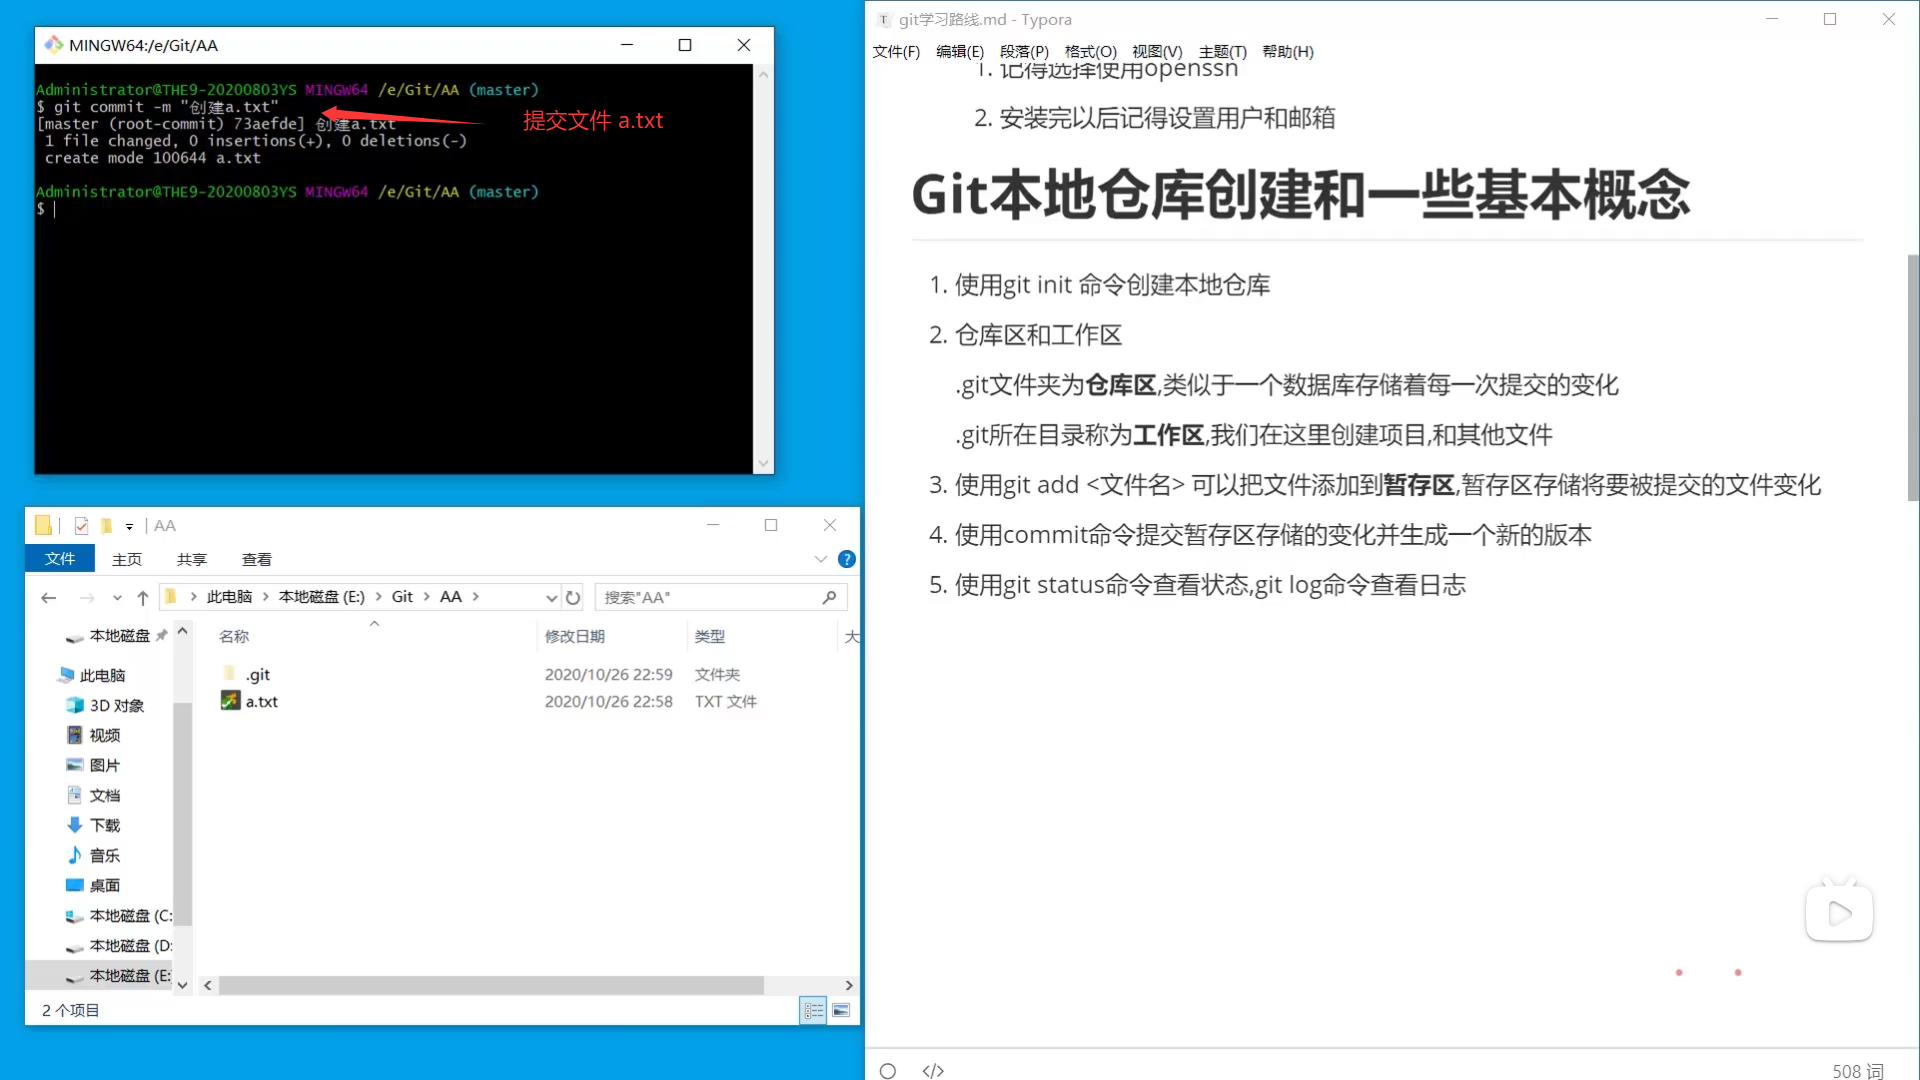
Task: Open the address bar history dropdown
Action: 551,597
